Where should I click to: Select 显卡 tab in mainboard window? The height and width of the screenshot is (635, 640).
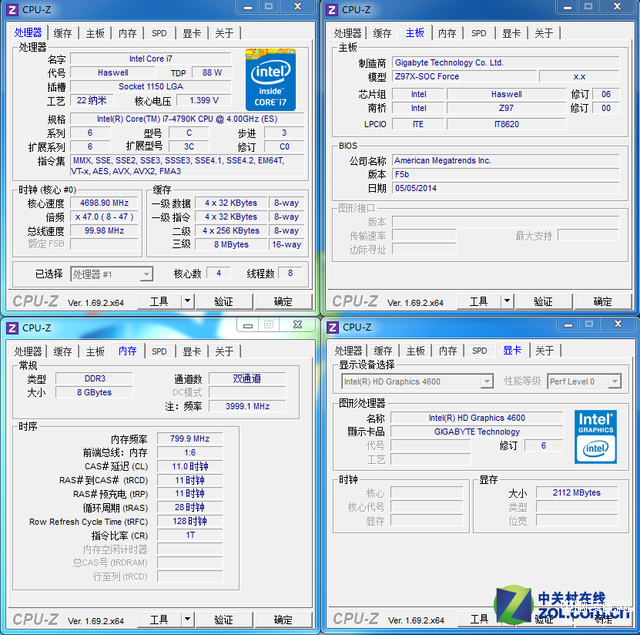point(511,33)
